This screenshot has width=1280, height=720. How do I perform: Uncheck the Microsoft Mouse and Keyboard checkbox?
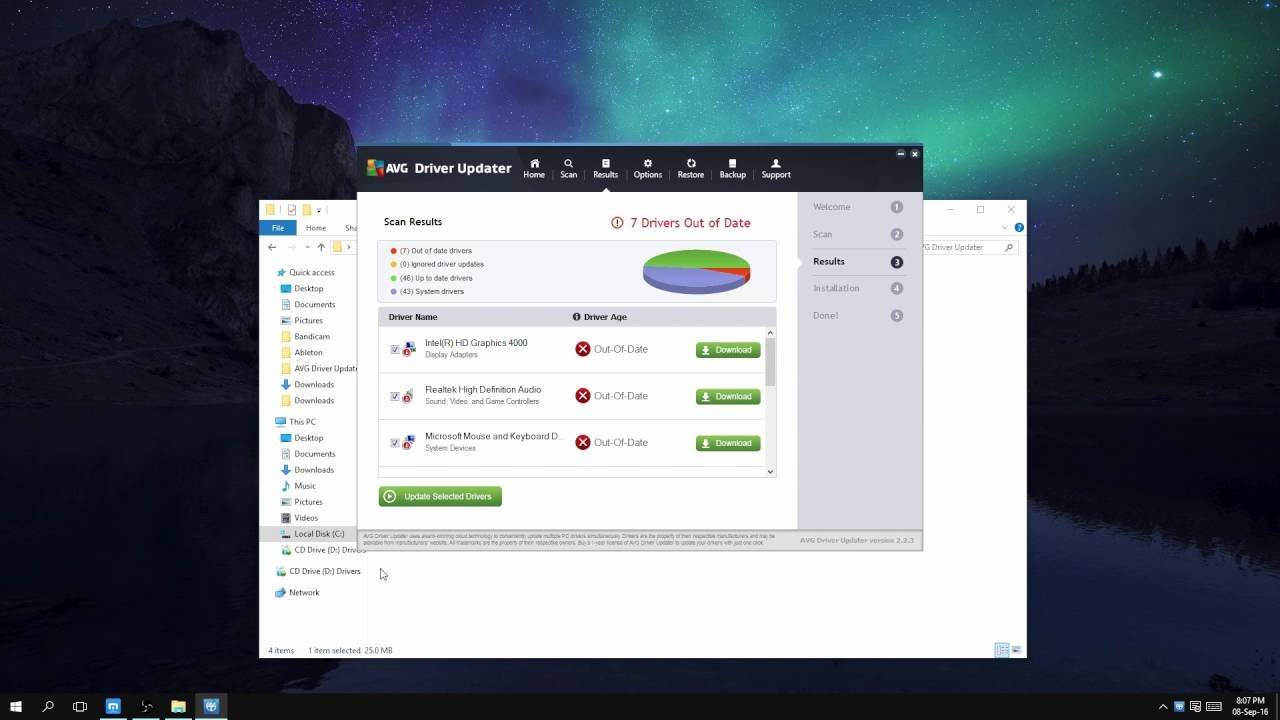click(395, 443)
